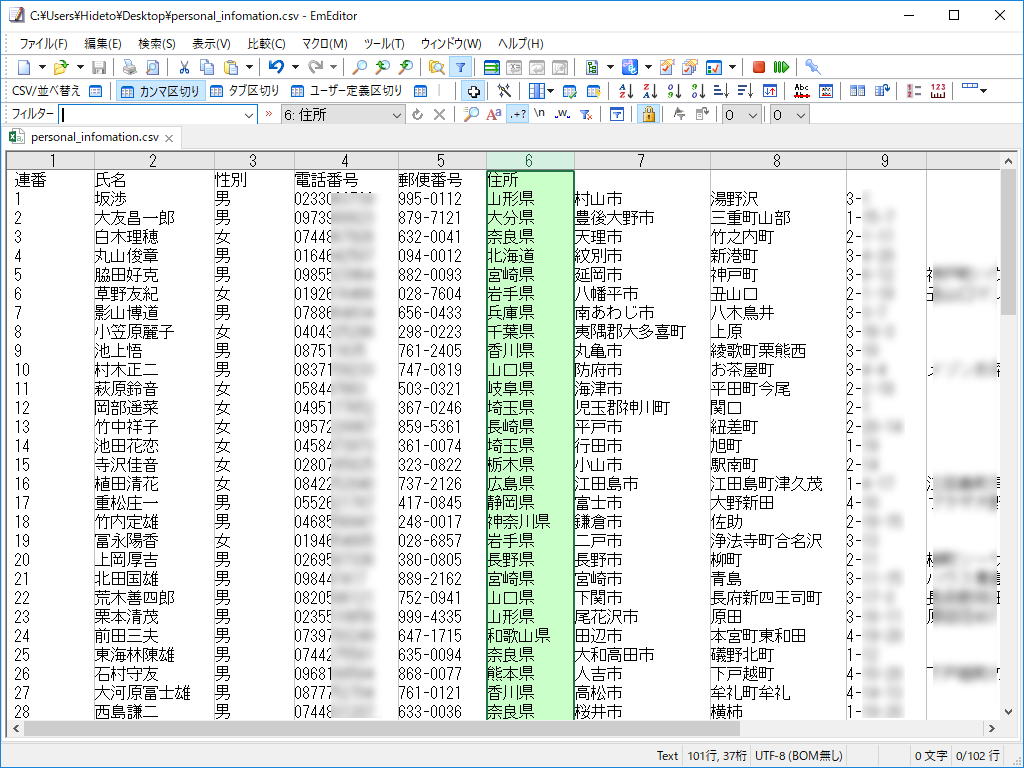
Task: Click Text mode in status bar
Action: [667, 756]
